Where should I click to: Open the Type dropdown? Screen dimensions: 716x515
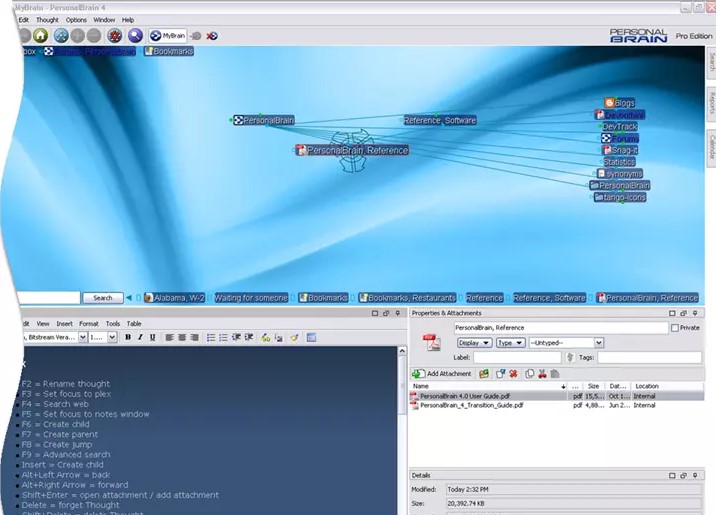coord(510,342)
